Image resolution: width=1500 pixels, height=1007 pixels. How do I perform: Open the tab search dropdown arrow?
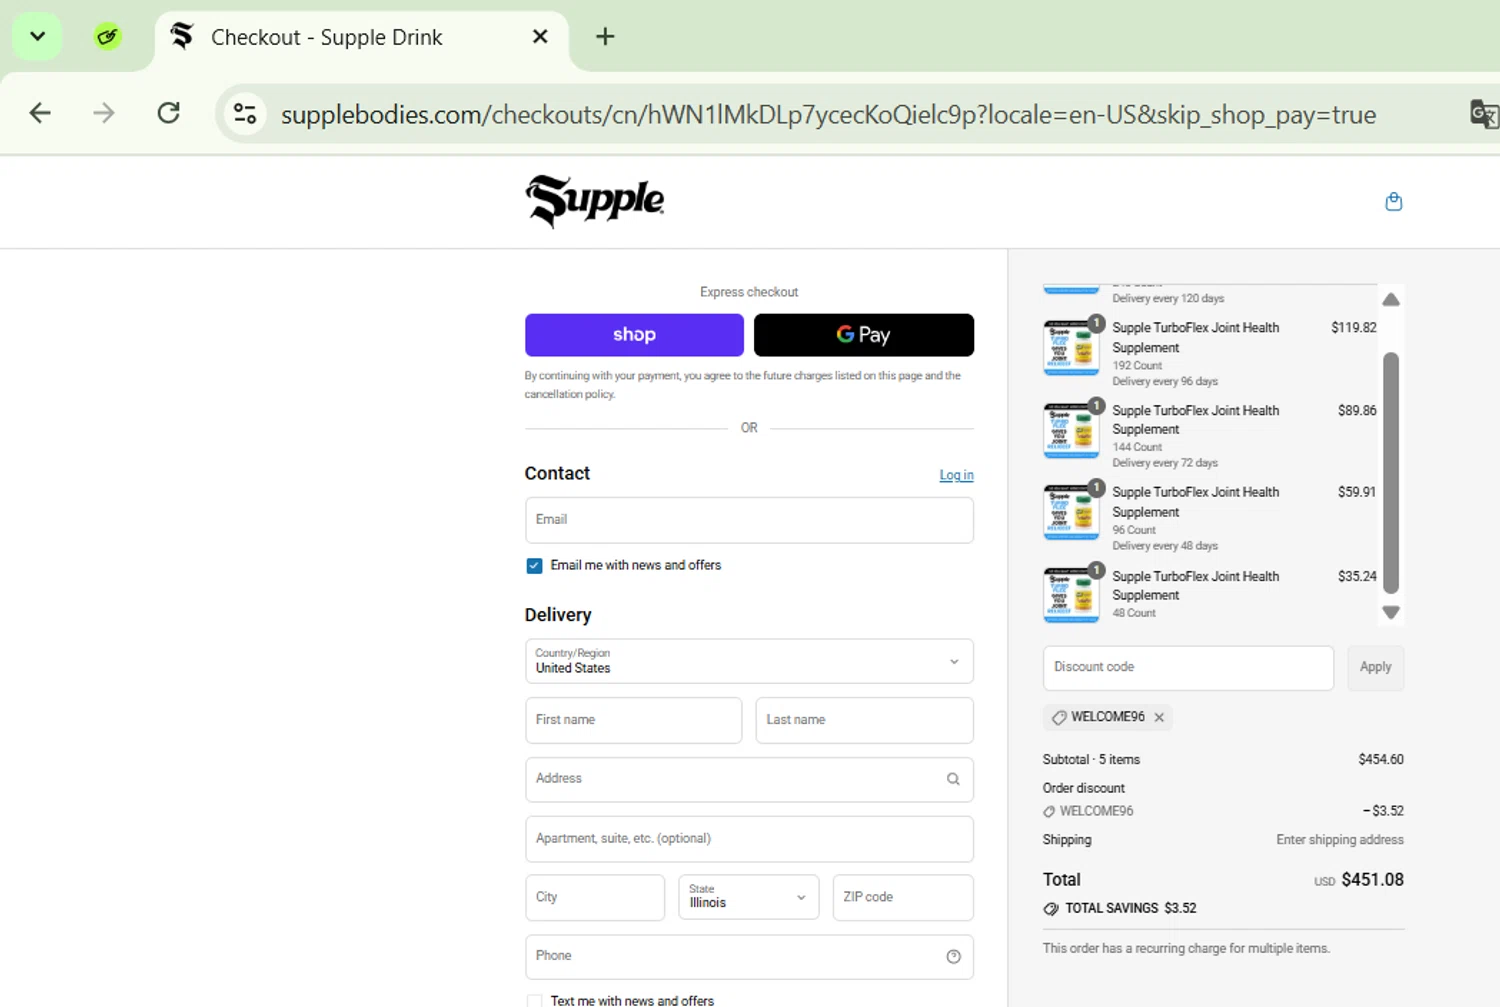tap(37, 37)
